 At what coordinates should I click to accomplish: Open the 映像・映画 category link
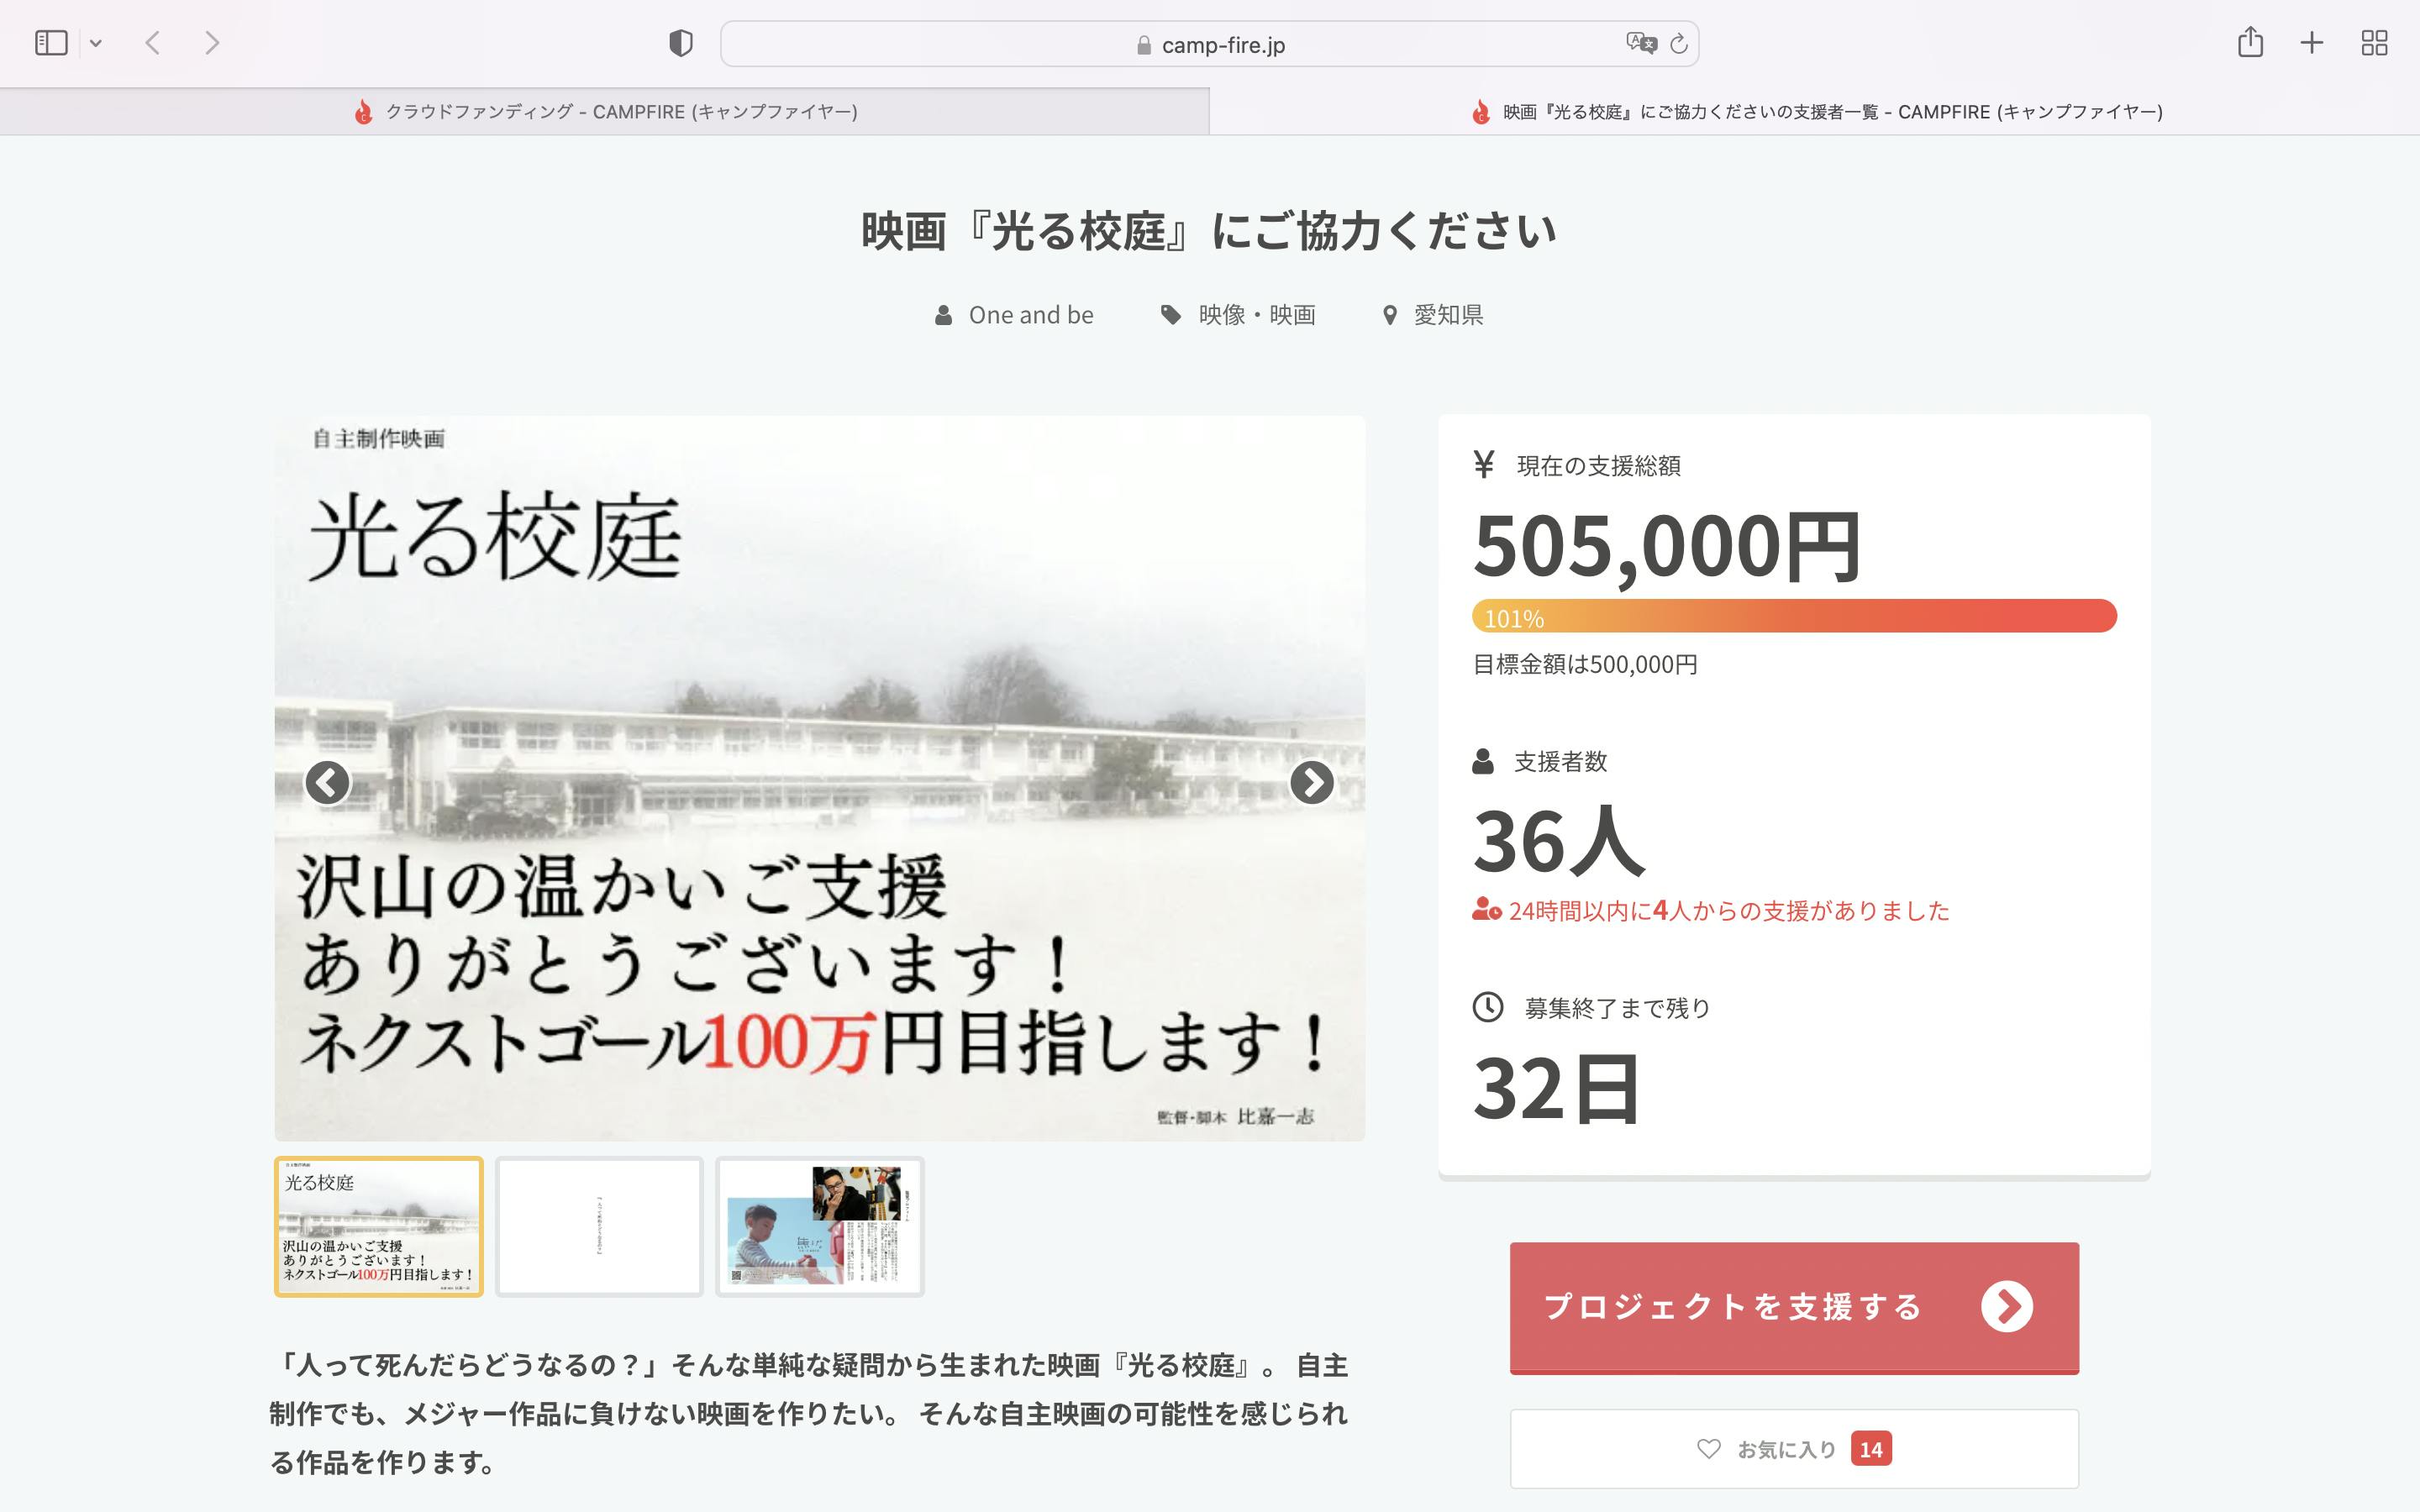coord(1256,315)
